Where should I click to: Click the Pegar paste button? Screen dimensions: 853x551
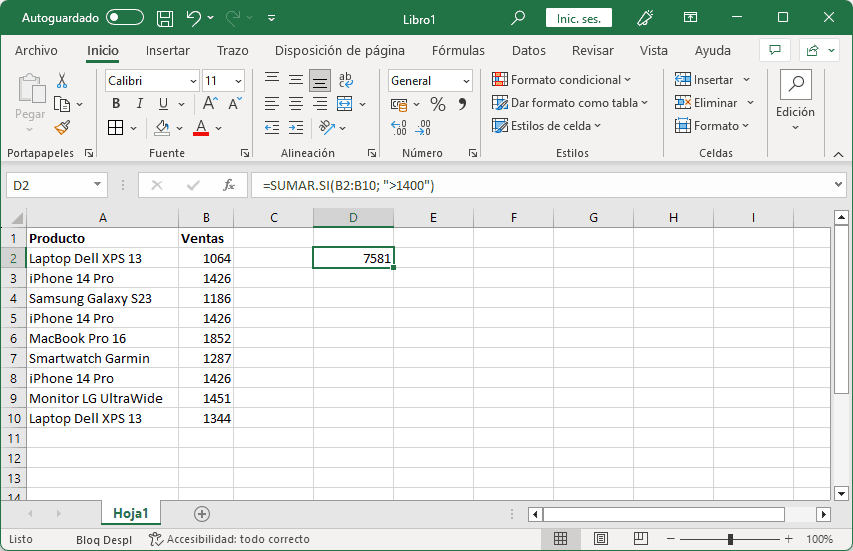coord(30,102)
